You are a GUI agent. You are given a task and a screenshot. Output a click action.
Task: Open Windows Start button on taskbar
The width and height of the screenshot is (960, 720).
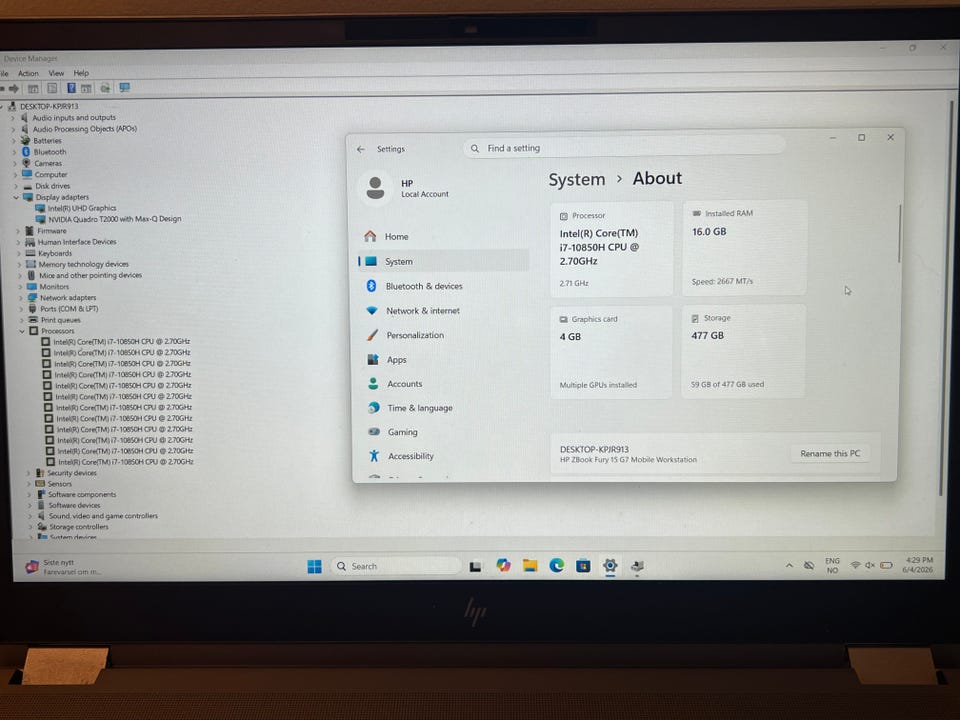[x=315, y=566]
